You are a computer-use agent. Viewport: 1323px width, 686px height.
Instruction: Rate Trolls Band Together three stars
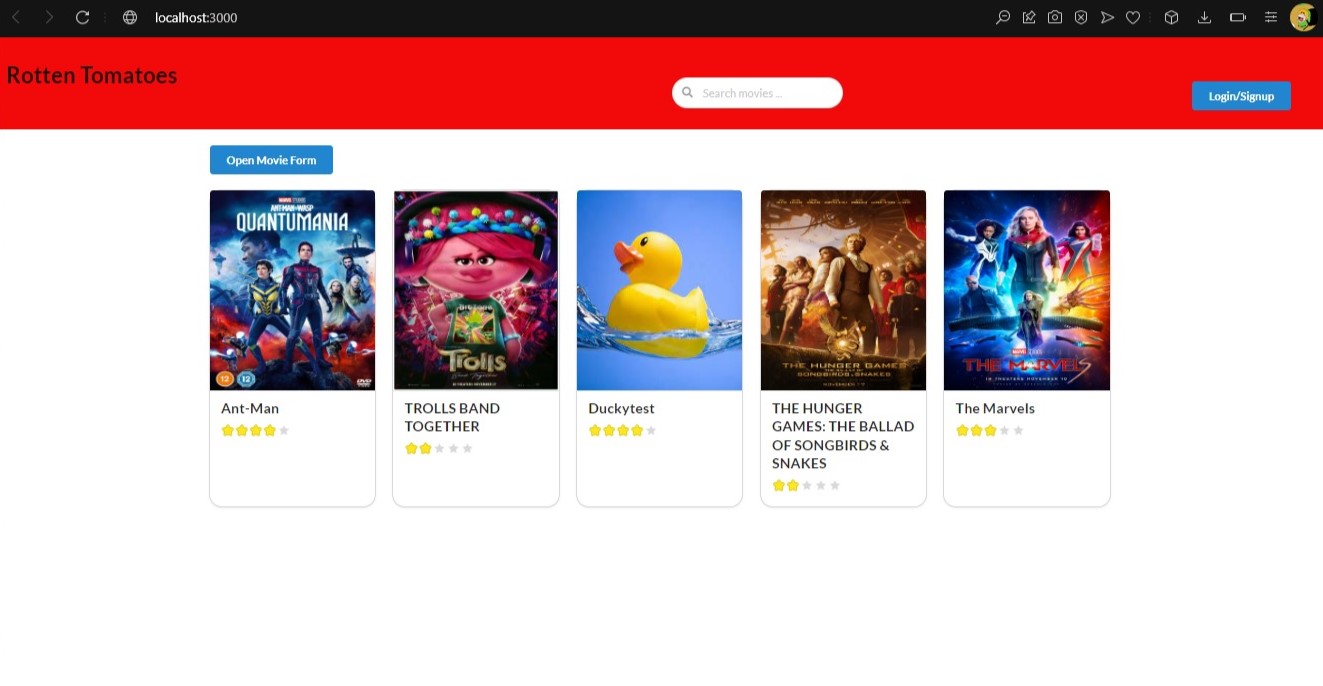click(439, 448)
